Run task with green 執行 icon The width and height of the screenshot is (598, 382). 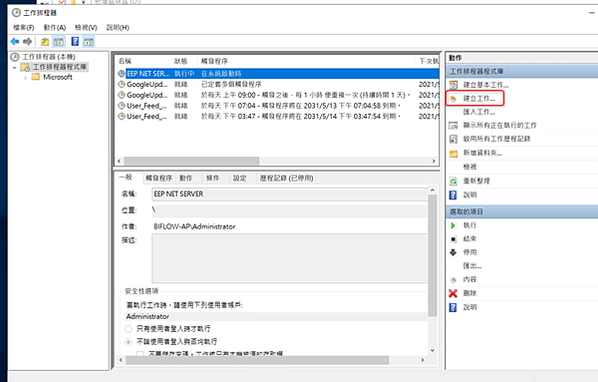[x=453, y=225]
